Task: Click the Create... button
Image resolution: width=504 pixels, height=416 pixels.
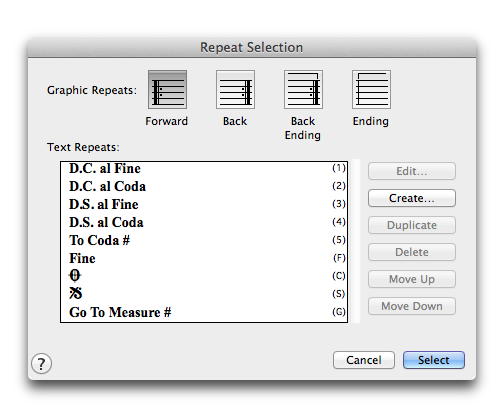Action: tap(412, 198)
